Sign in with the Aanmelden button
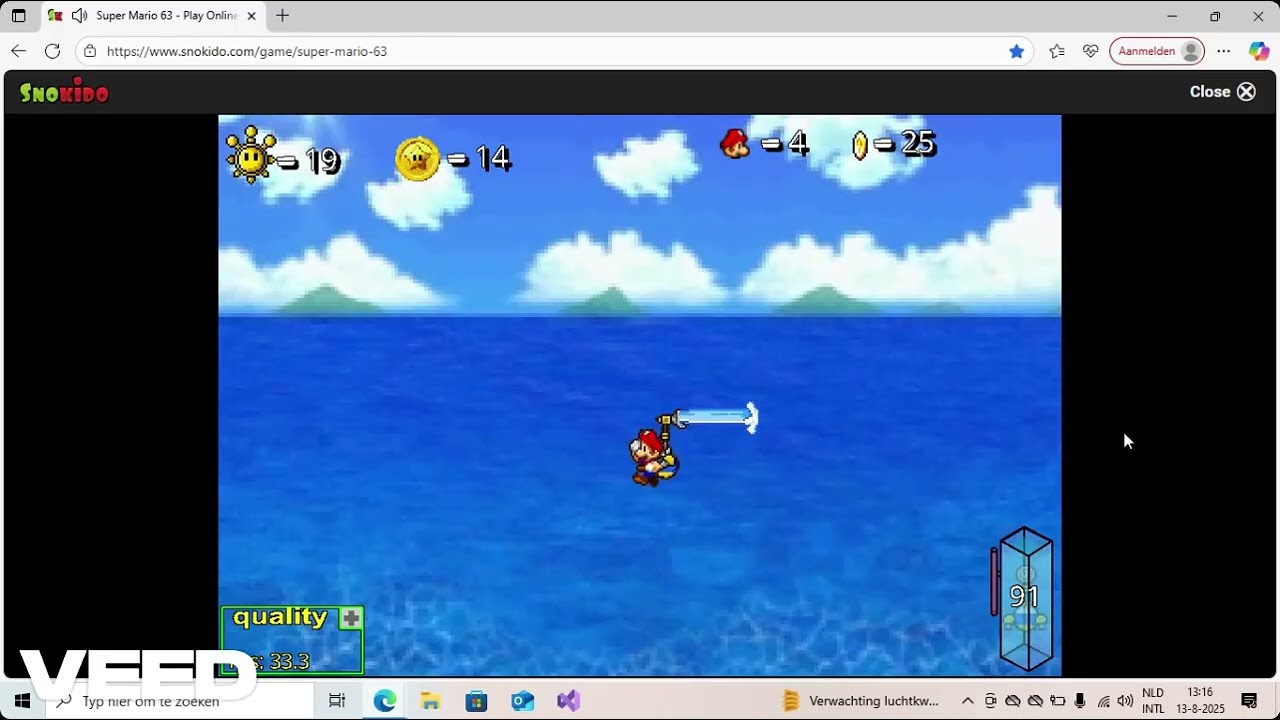 click(1157, 51)
